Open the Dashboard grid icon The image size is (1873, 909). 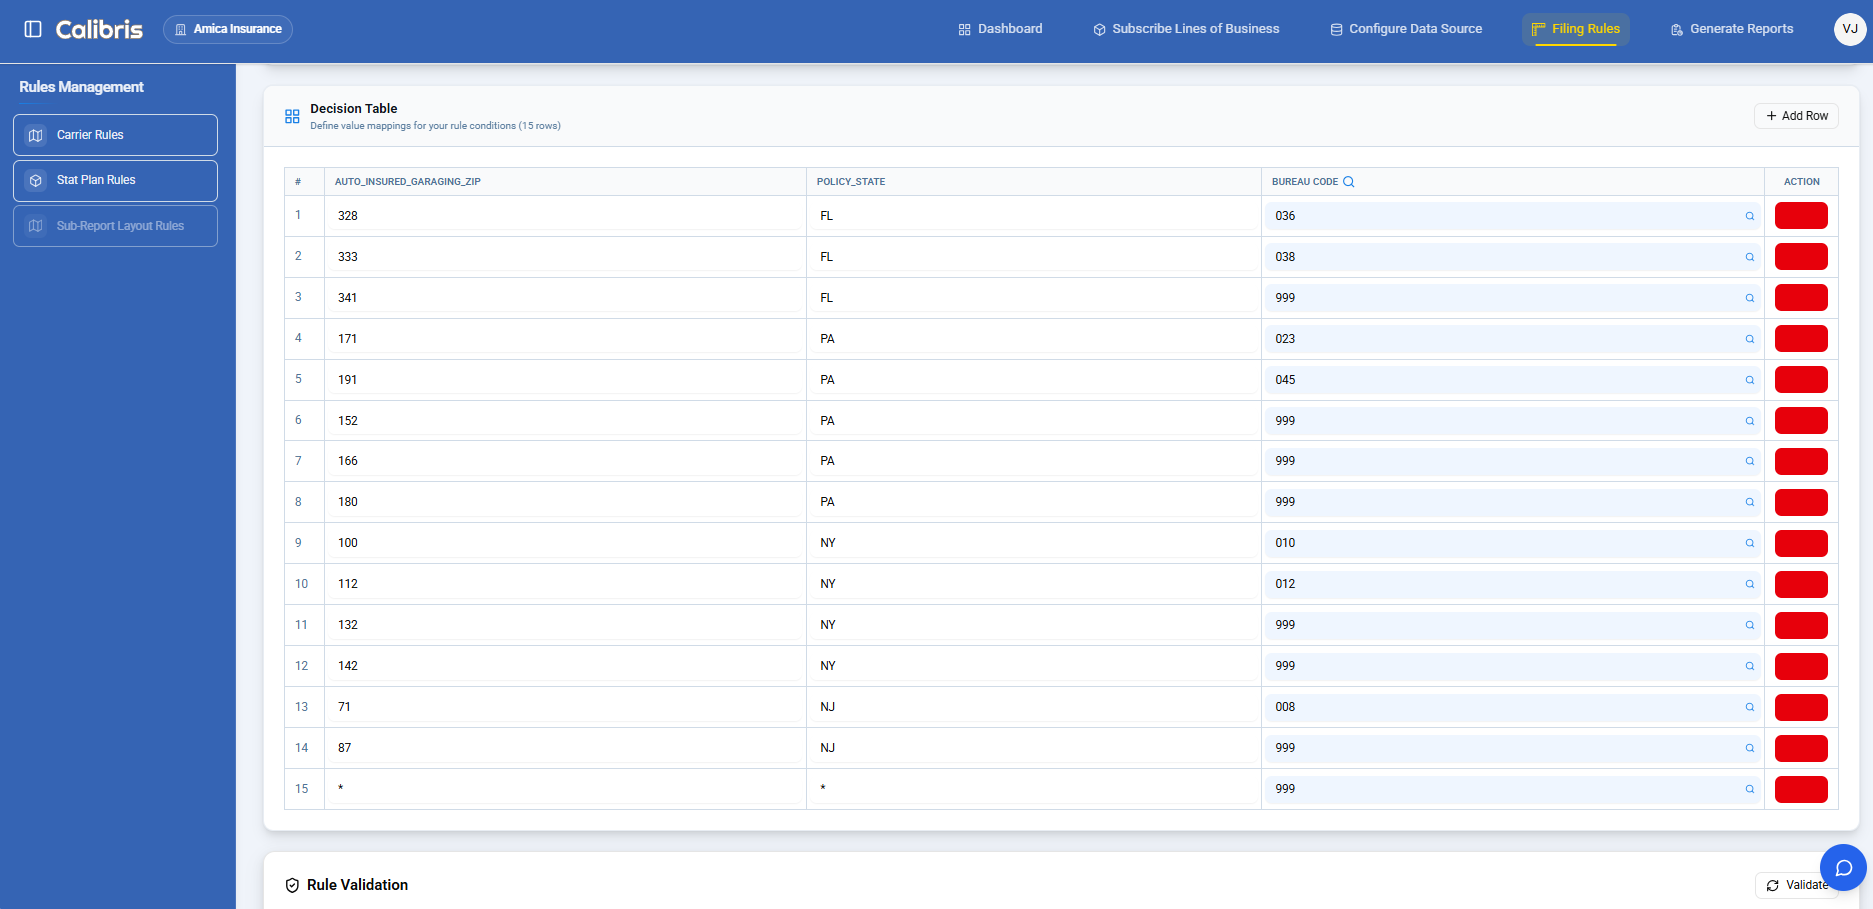963,29
